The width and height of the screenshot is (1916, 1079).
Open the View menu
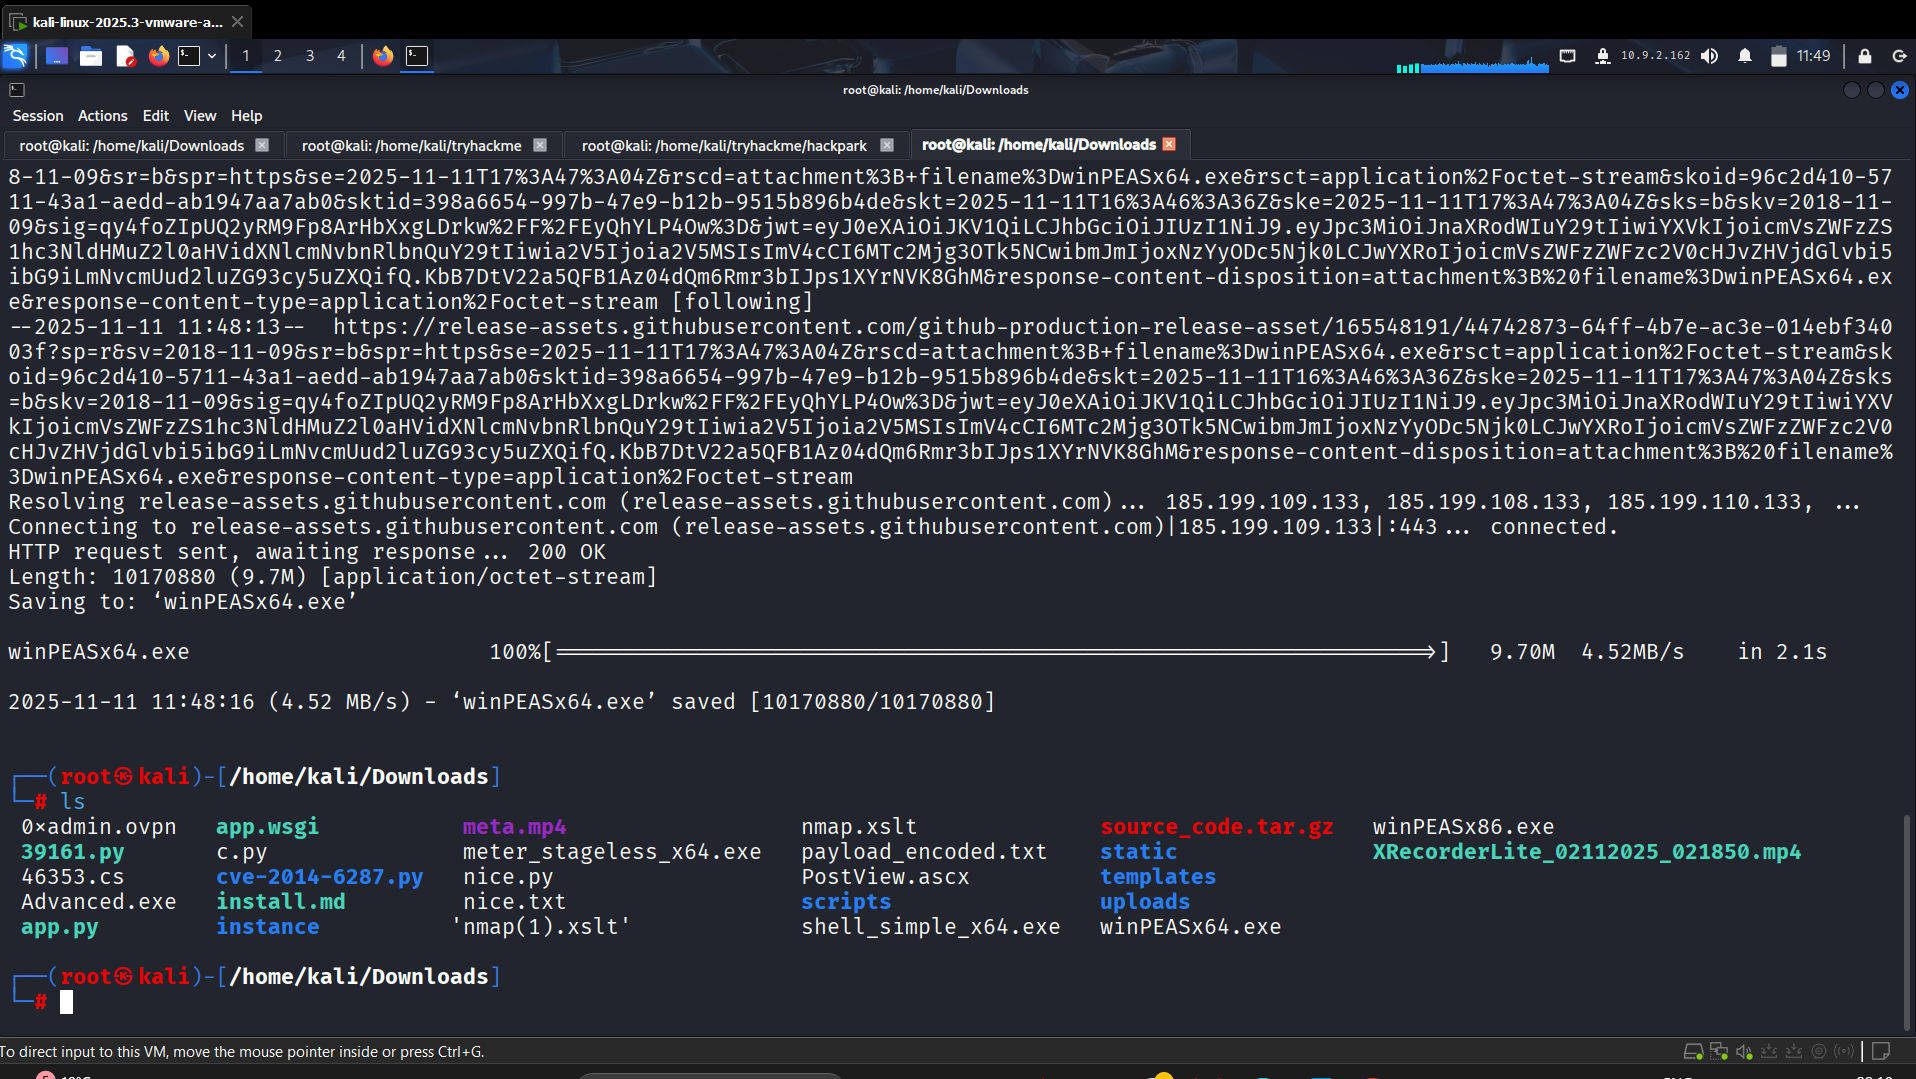tap(199, 116)
